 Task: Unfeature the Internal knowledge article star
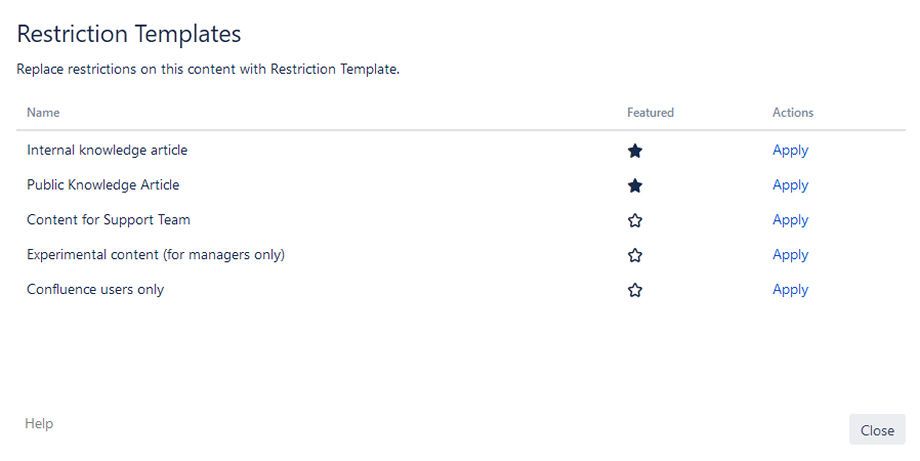click(x=635, y=151)
